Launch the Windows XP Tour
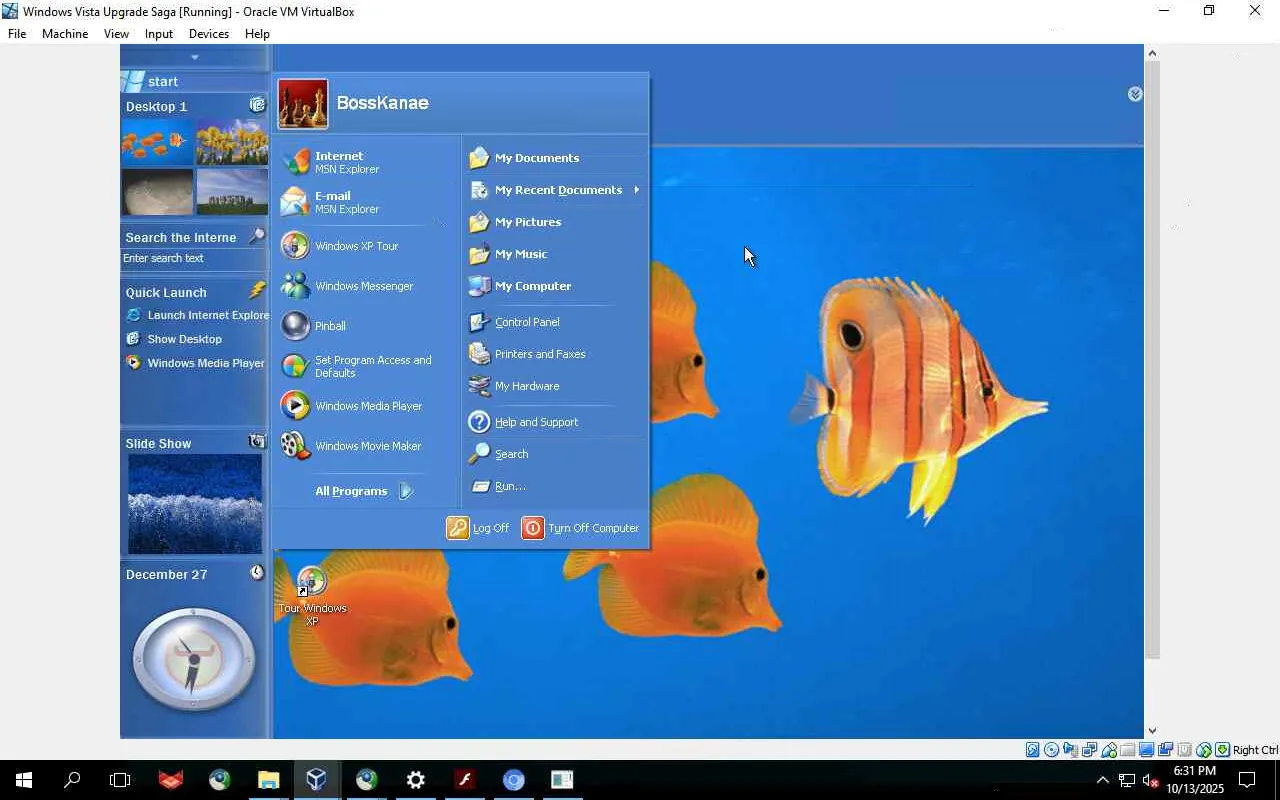Screen dimensions: 1280x800 point(365,246)
